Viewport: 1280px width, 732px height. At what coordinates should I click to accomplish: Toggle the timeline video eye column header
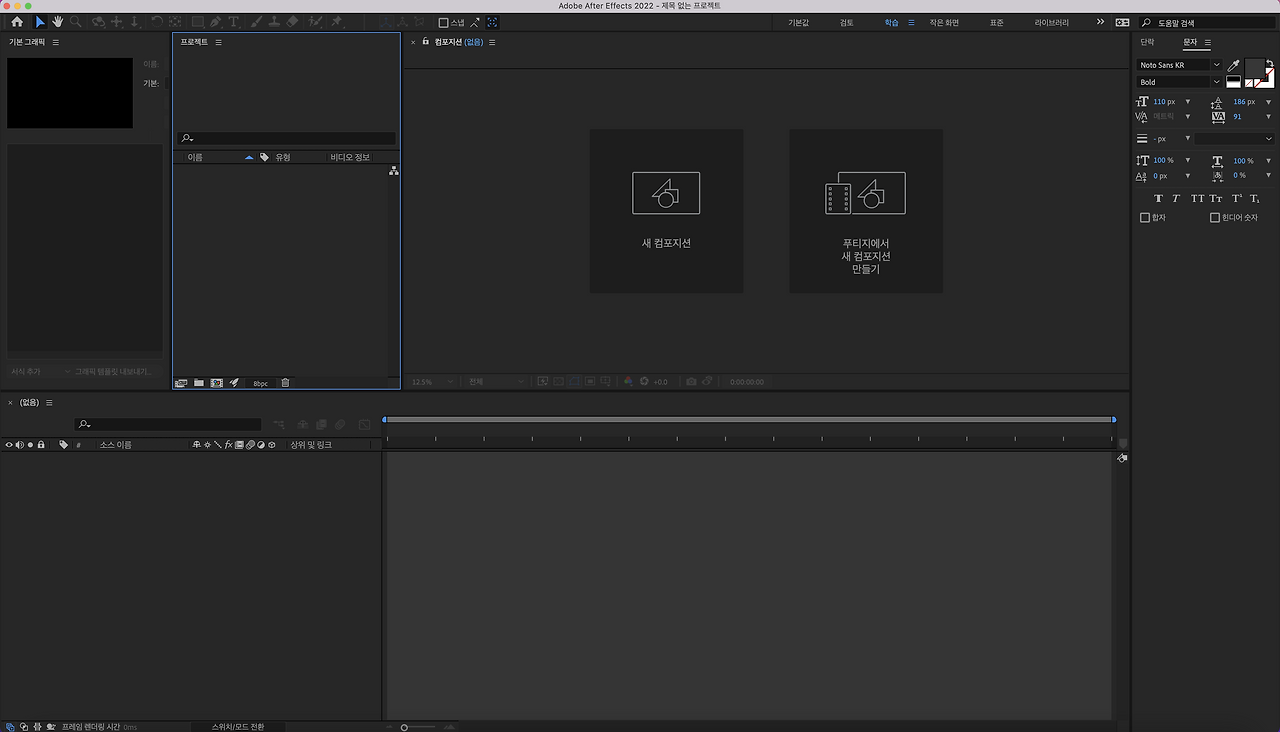[x=9, y=445]
